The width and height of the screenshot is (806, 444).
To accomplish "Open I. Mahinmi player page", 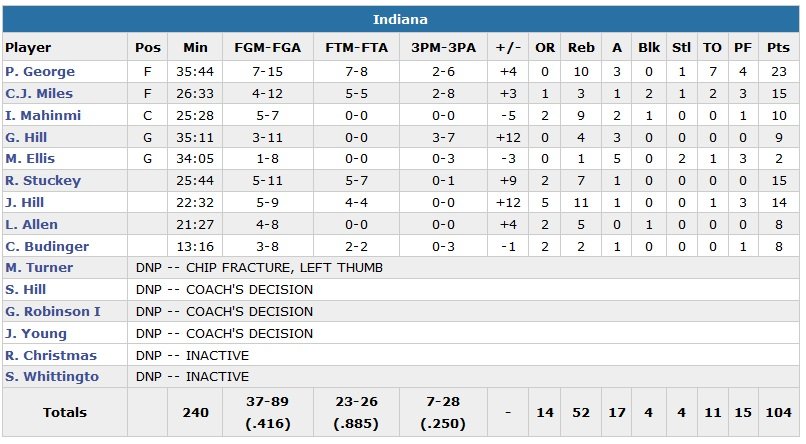I will pyautogui.click(x=43, y=116).
